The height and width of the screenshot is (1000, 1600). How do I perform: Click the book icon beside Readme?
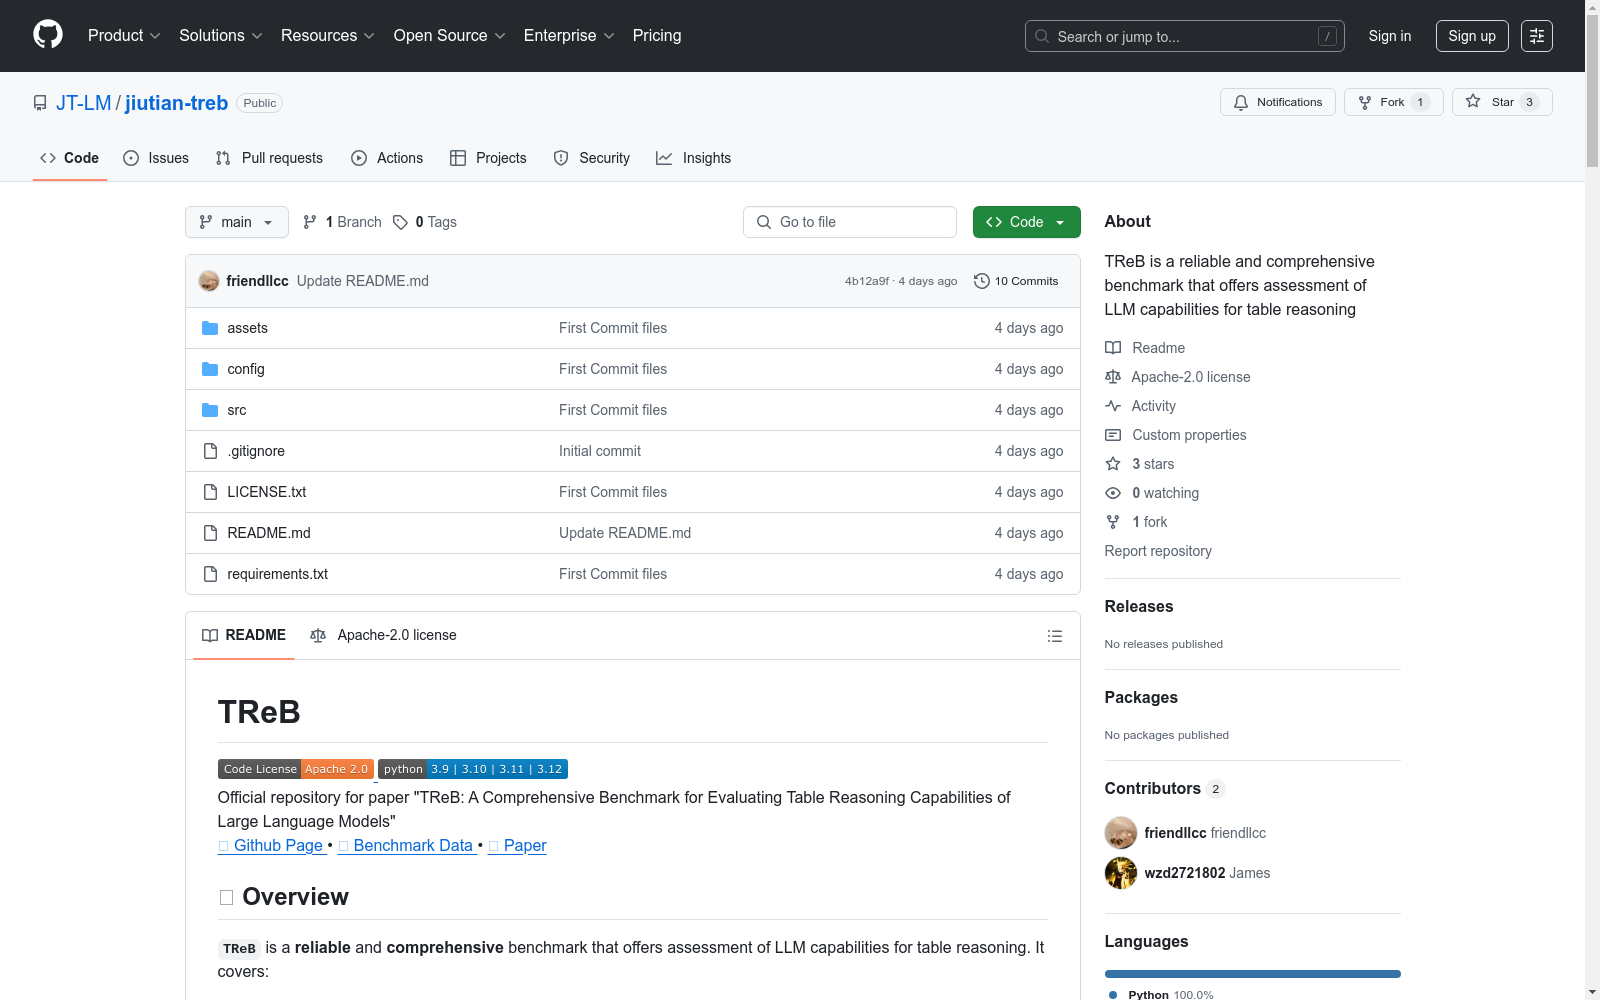tap(1113, 348)
